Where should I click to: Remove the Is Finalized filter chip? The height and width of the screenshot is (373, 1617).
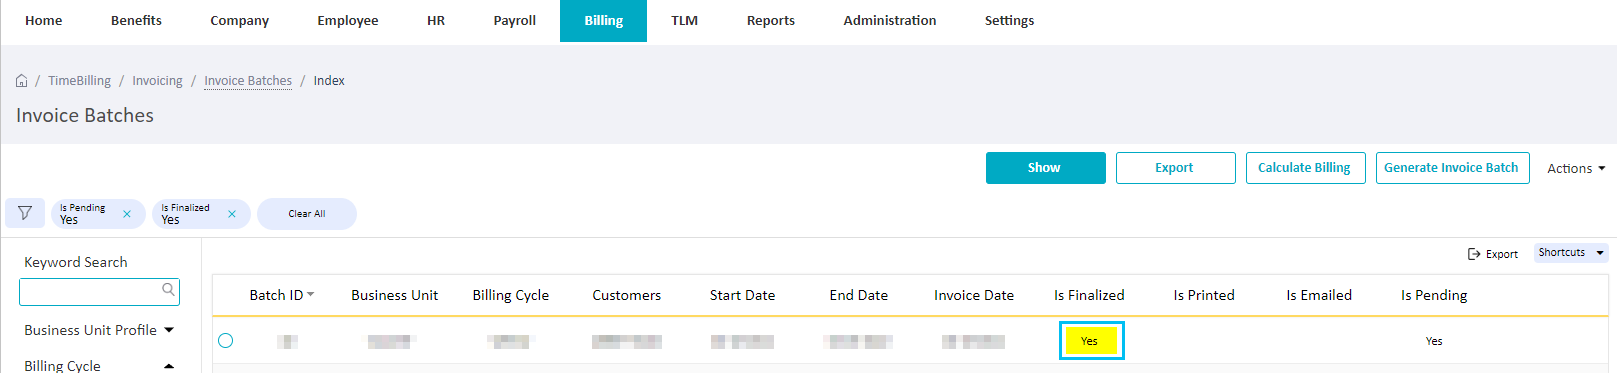pos(232,214)
